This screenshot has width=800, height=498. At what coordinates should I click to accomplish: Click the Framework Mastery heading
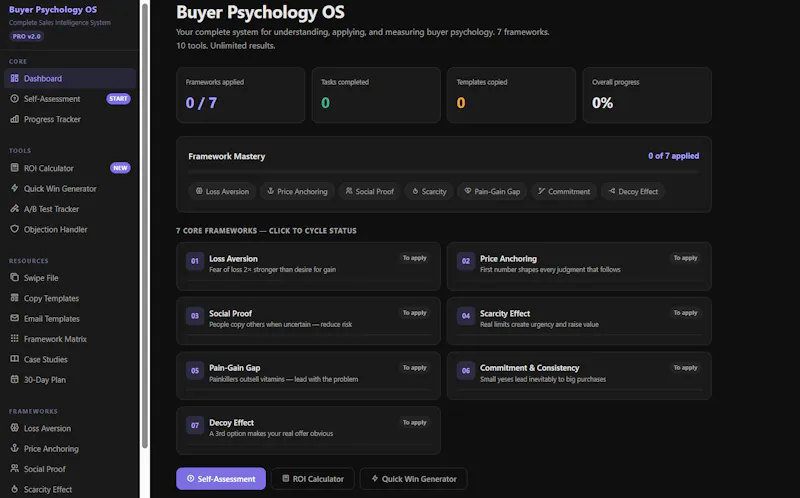coord(227,156)
